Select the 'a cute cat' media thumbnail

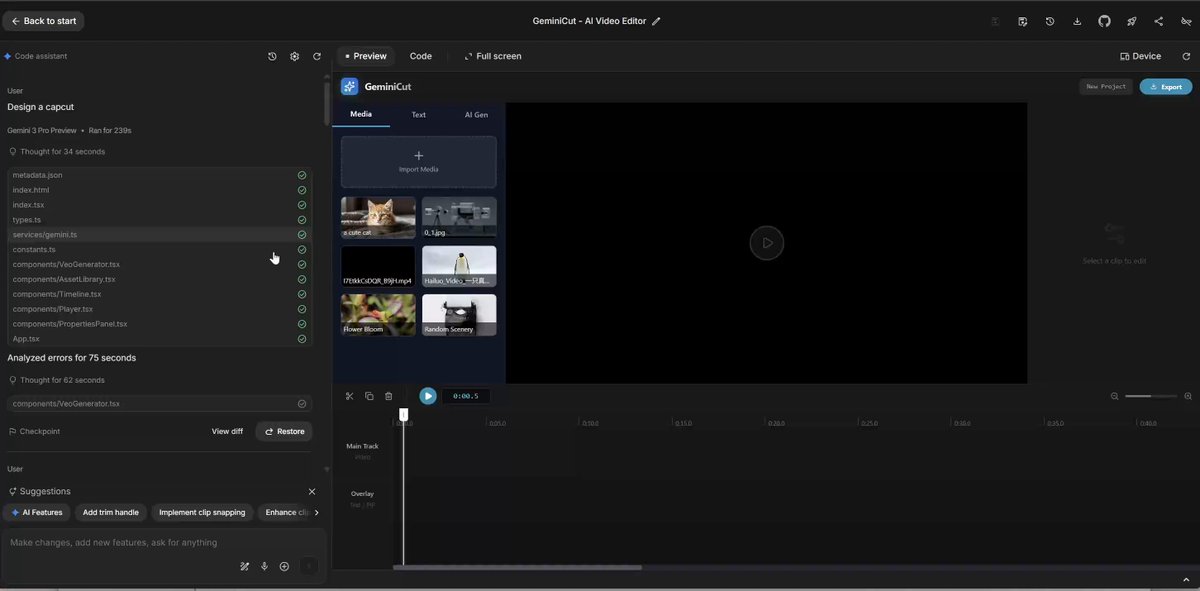(378, 217)
